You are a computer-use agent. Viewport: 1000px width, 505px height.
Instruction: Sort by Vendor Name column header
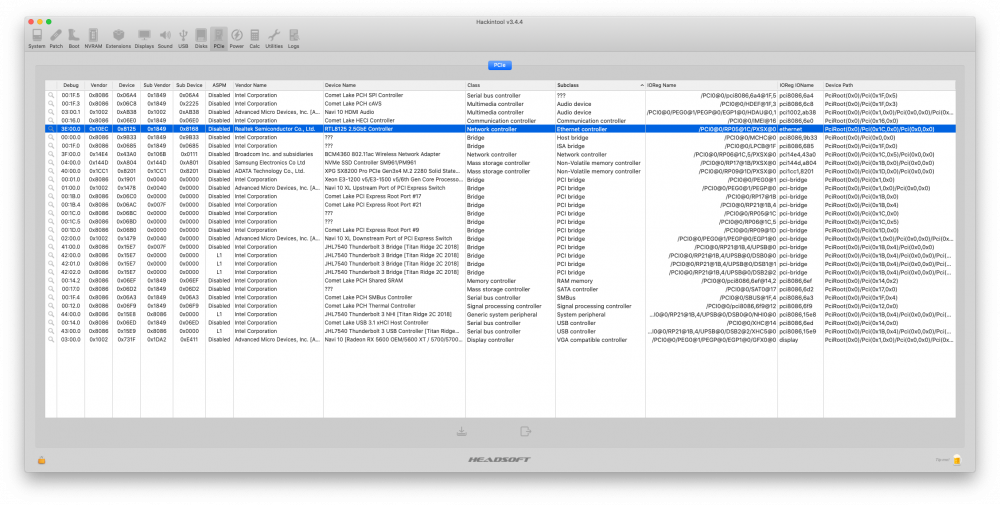click(277, 85)
